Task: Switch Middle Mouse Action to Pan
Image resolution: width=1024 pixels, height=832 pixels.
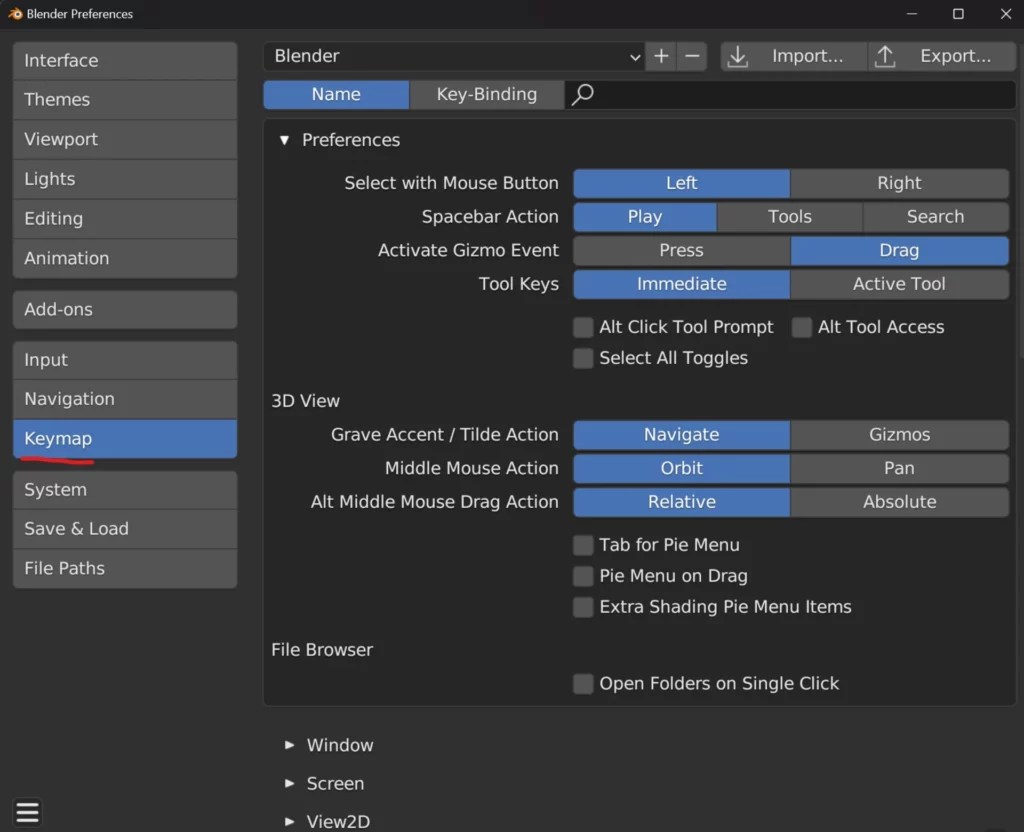Action: [897, 468]
